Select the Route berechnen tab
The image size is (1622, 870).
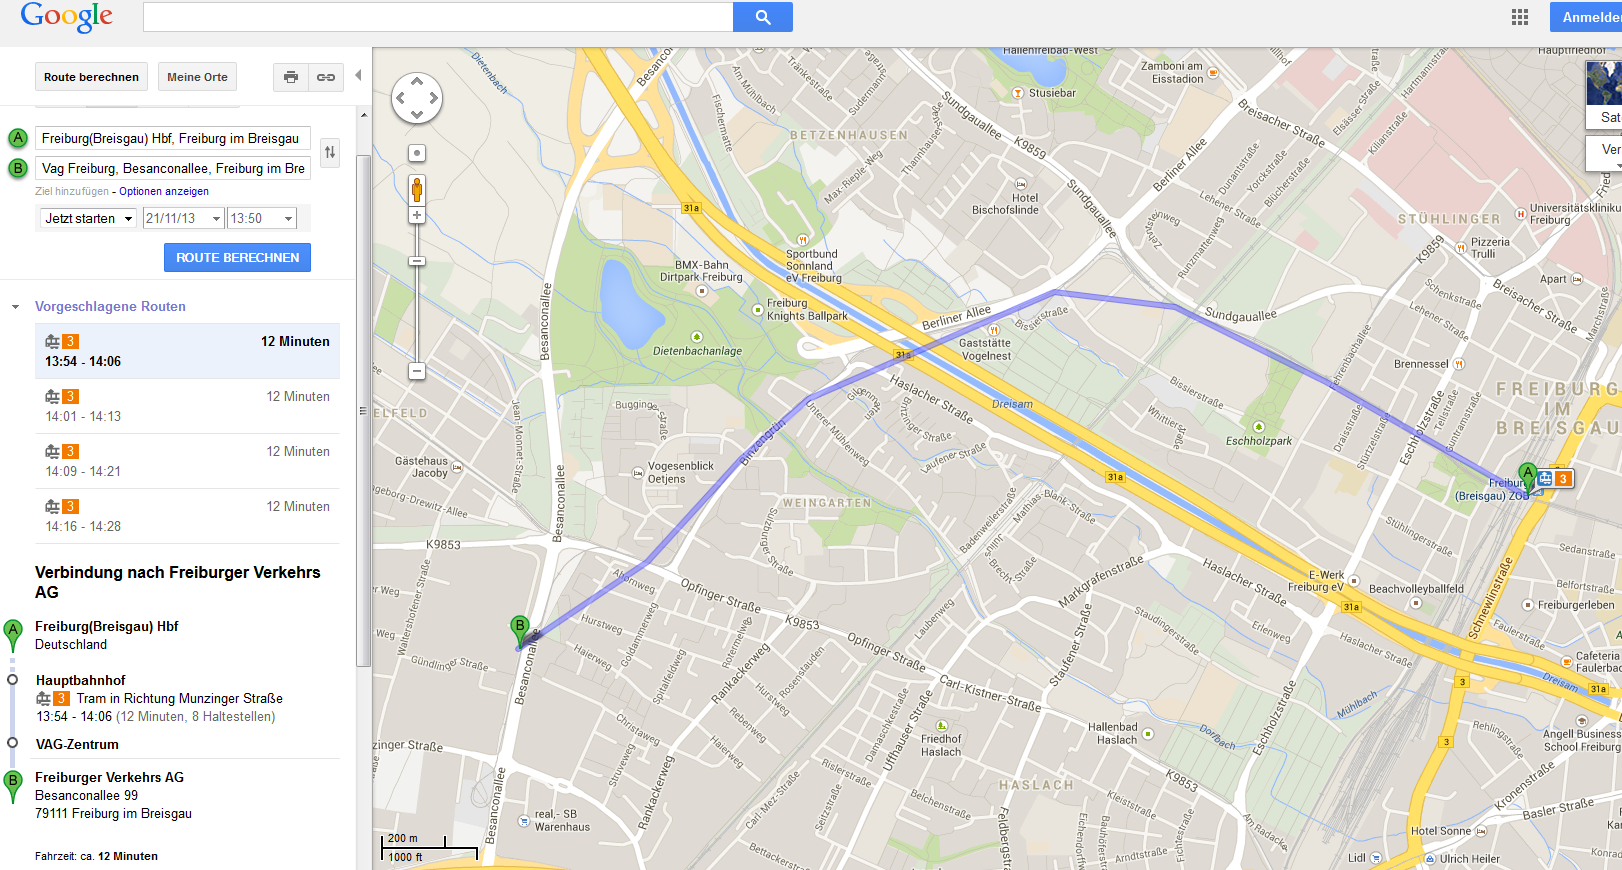click(x=91, y=77)
